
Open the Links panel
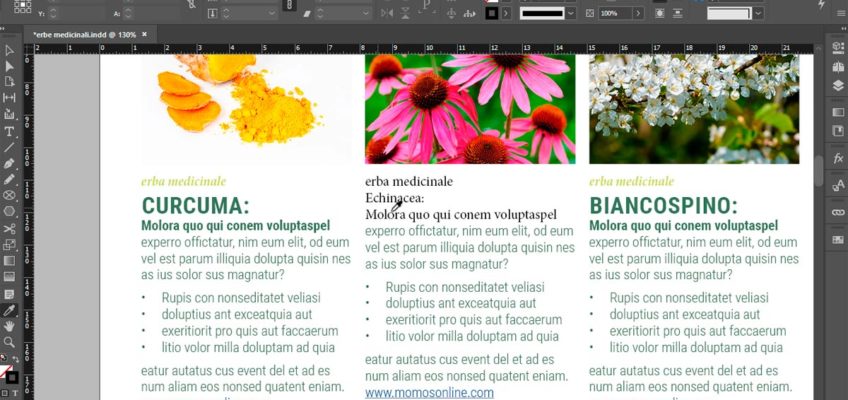tap(838, 212)
